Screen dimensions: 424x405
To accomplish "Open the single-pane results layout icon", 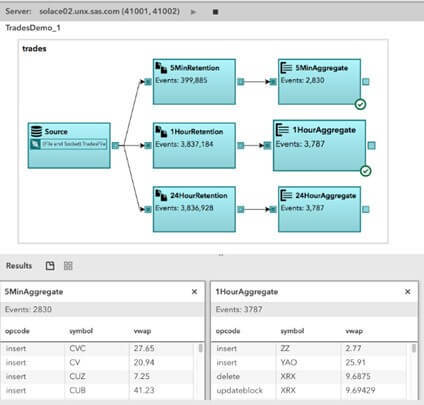I will point(50,266).
